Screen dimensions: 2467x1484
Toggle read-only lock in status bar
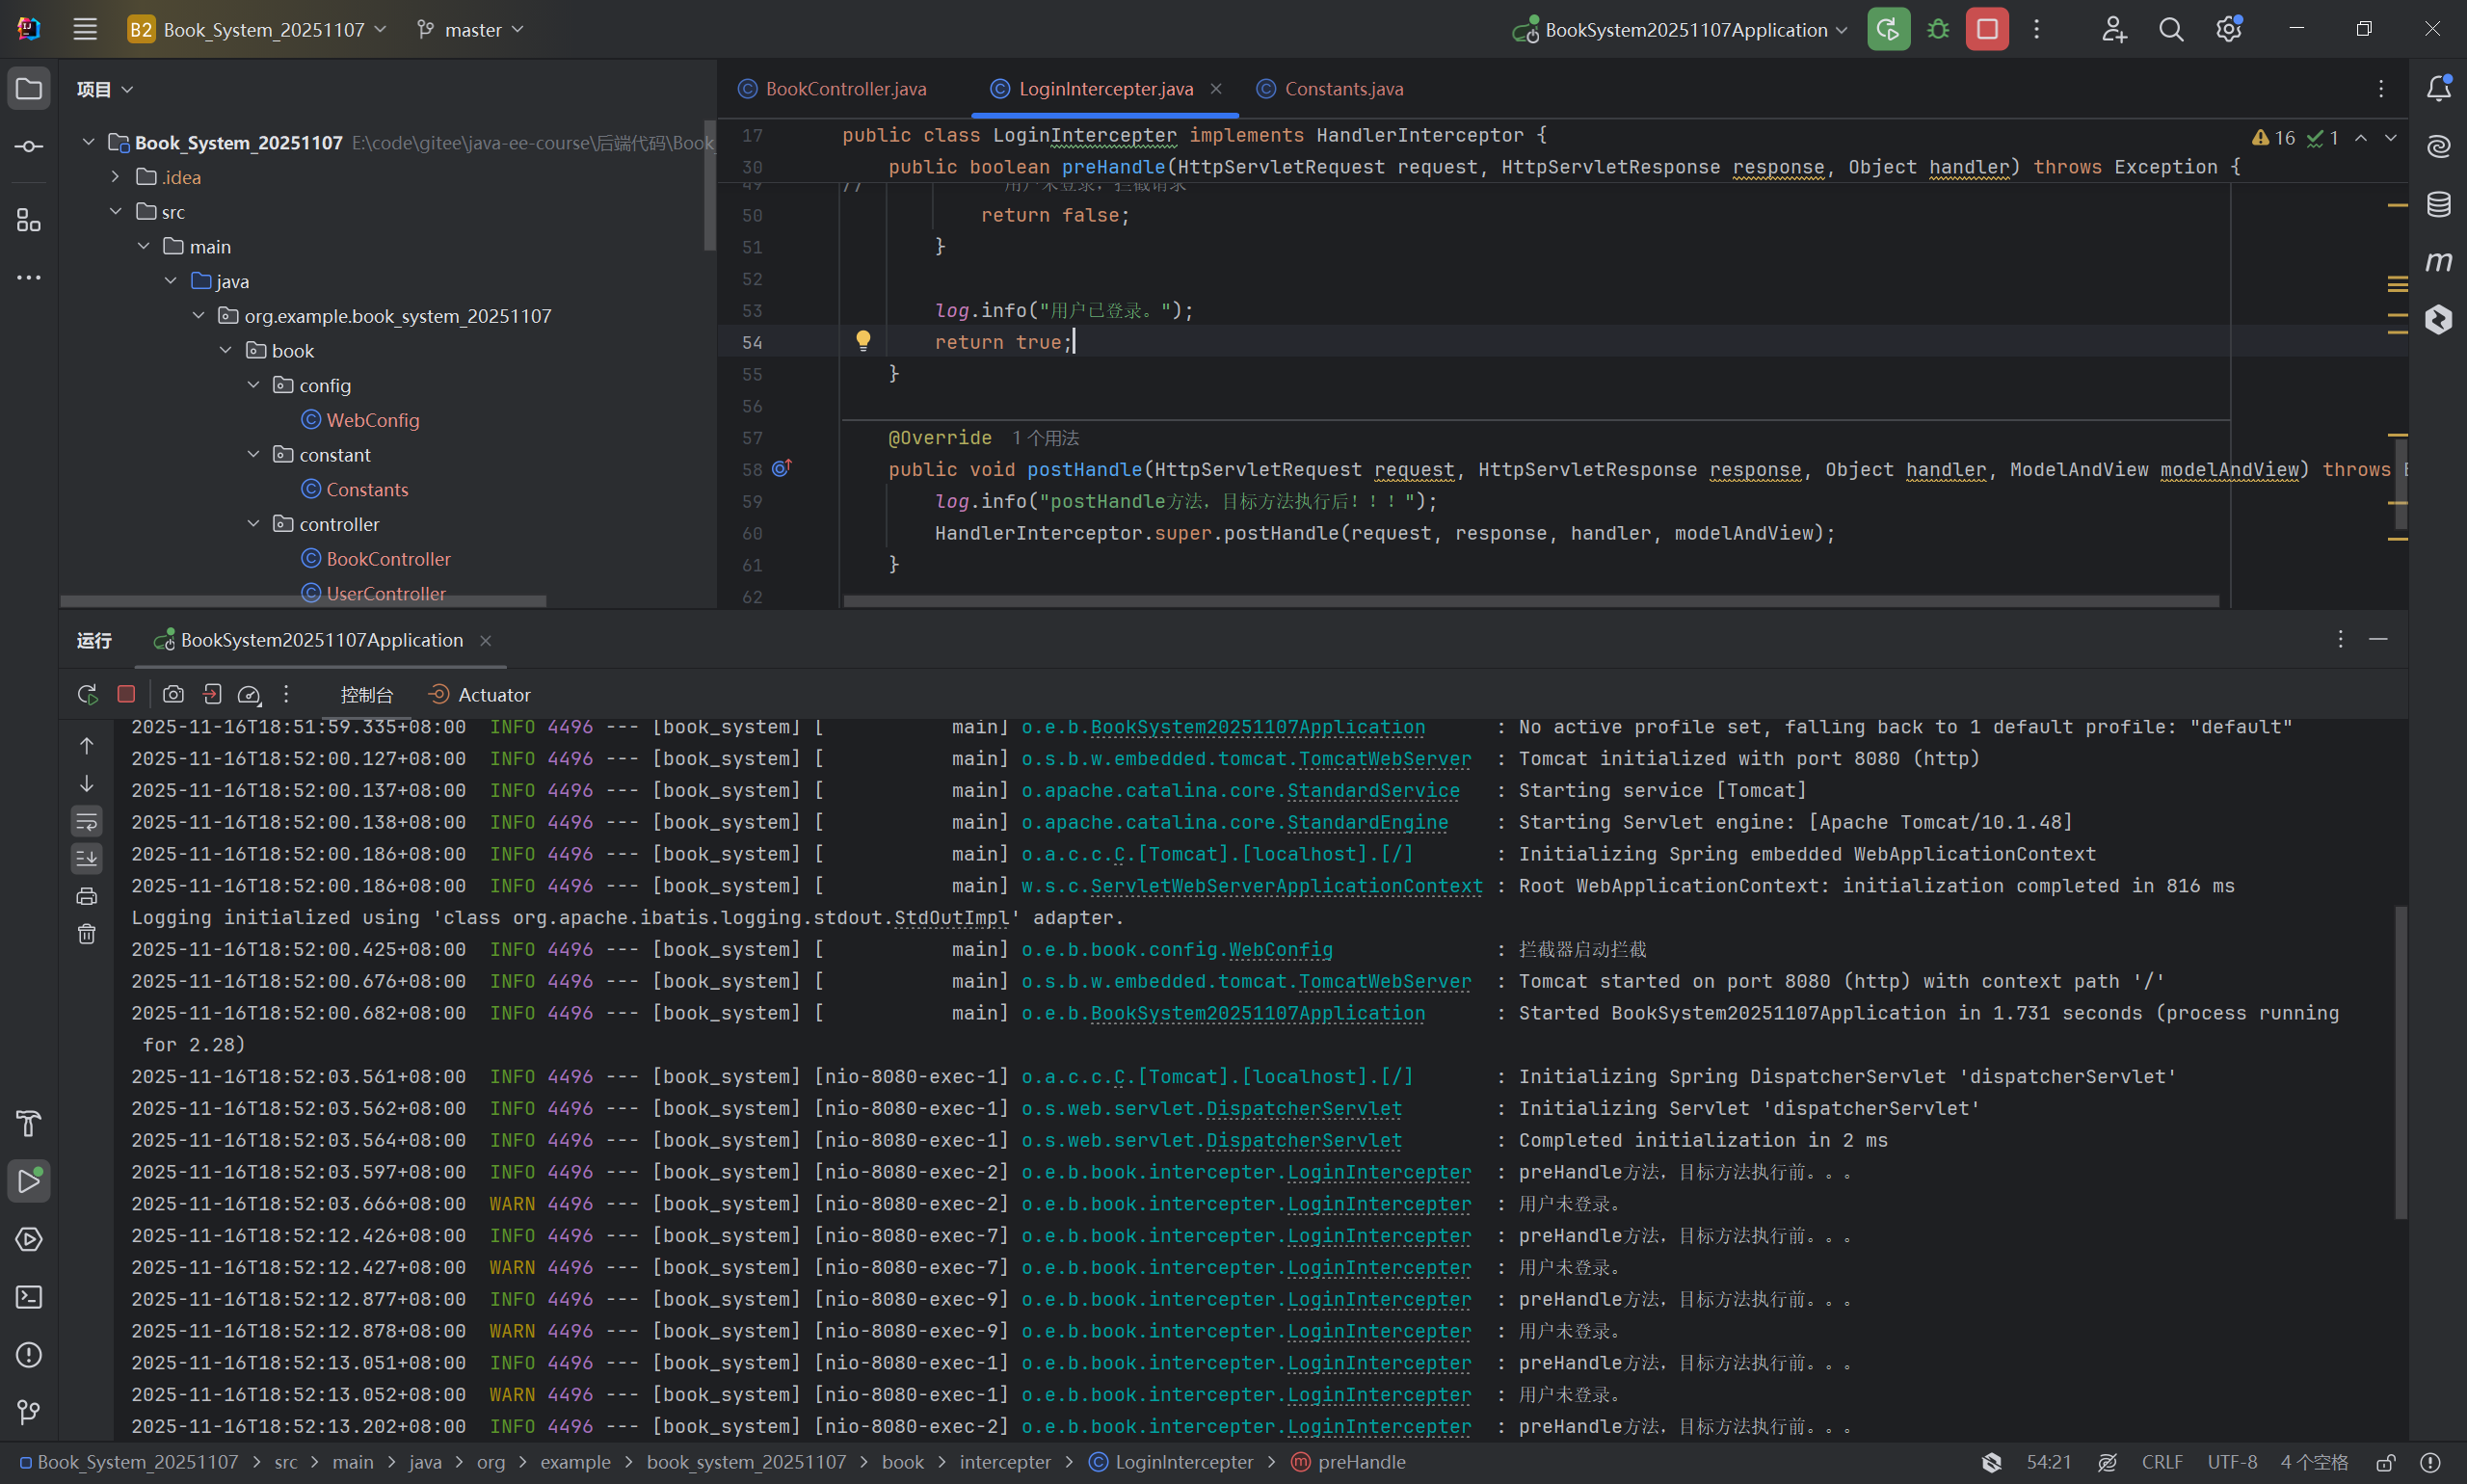coord(2386,1462)
